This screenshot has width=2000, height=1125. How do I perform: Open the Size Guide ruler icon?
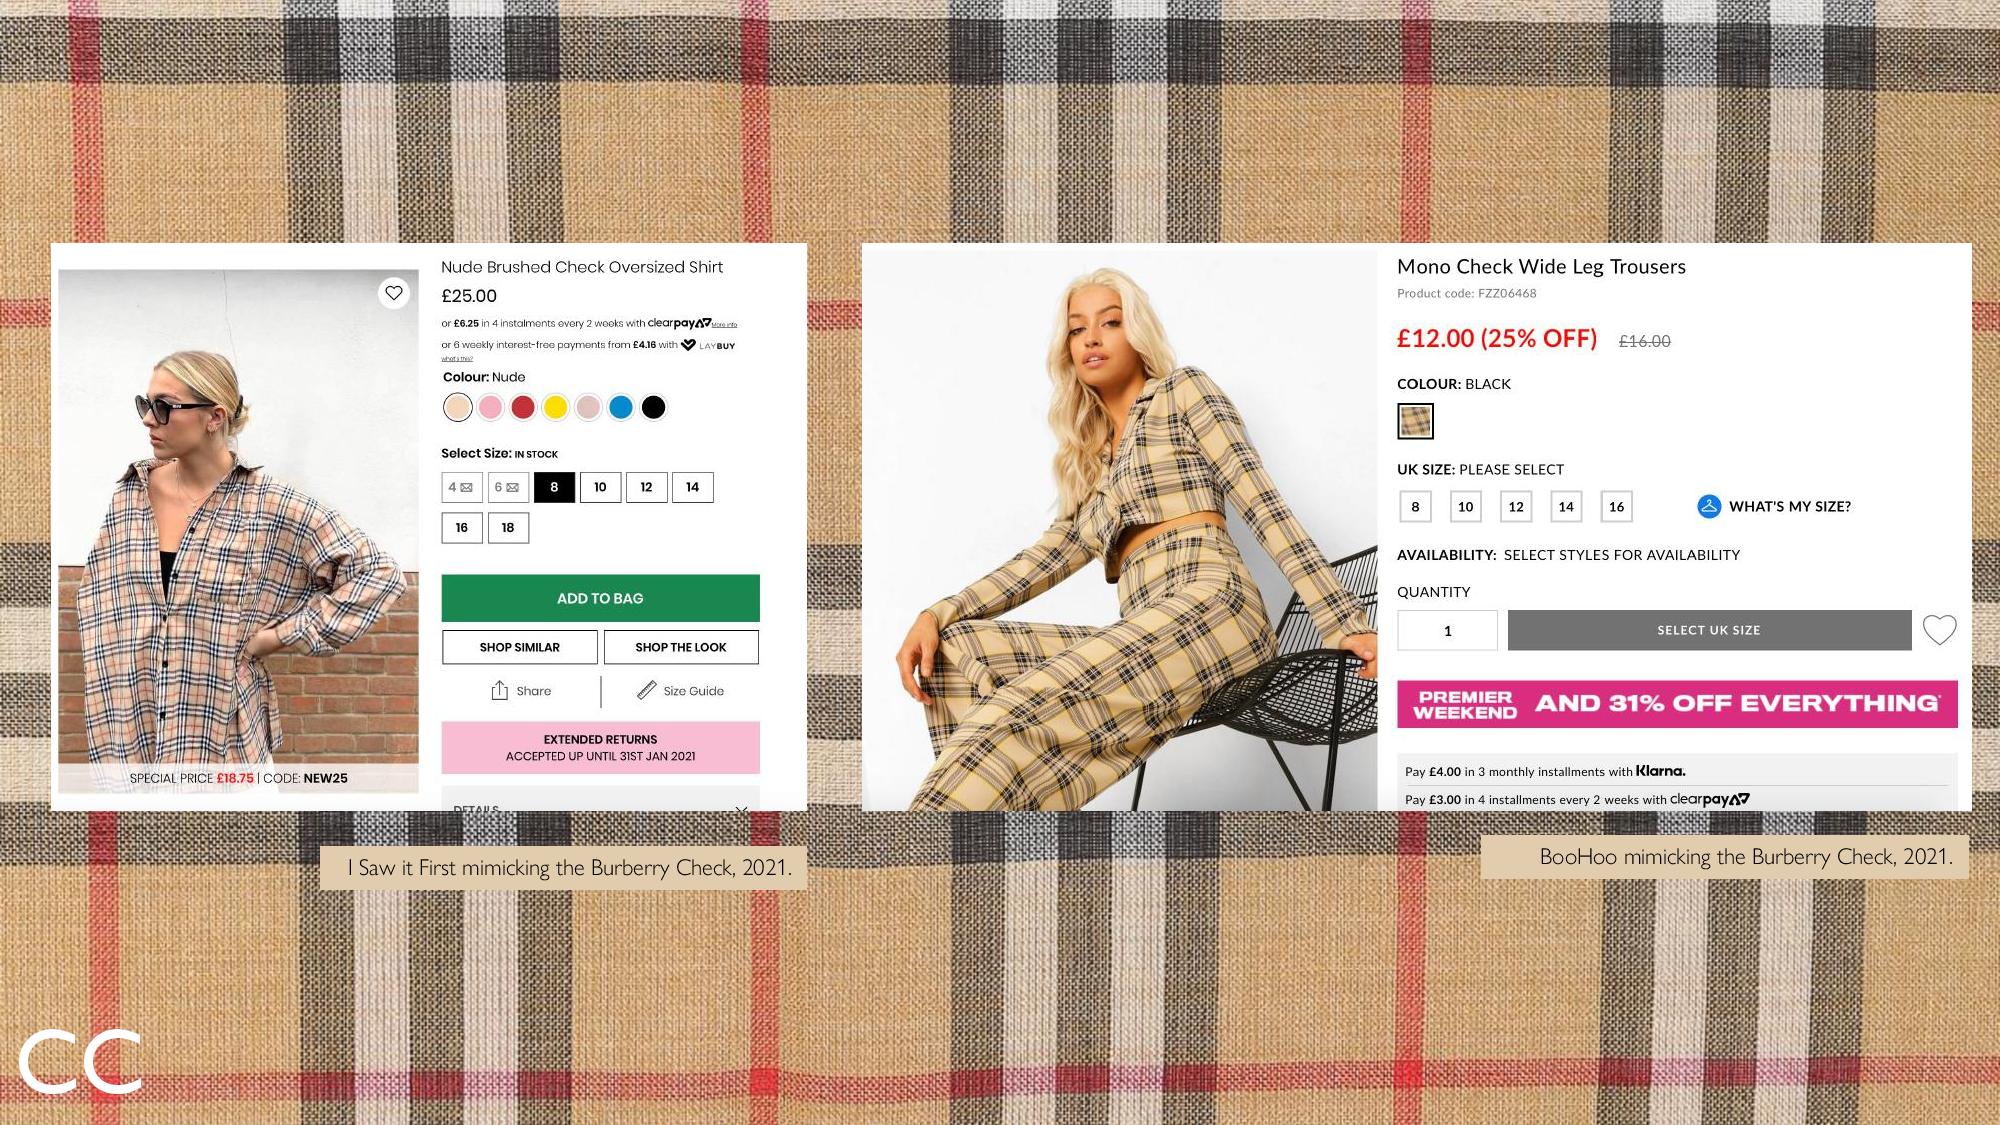(x=647, y=691)
